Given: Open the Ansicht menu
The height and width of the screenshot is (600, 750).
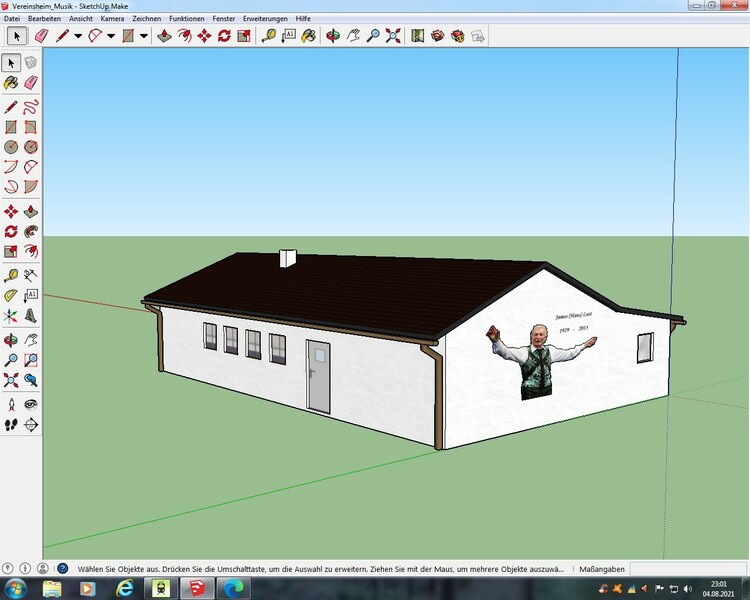Looking at the screenshot, I should pos(81,19).
